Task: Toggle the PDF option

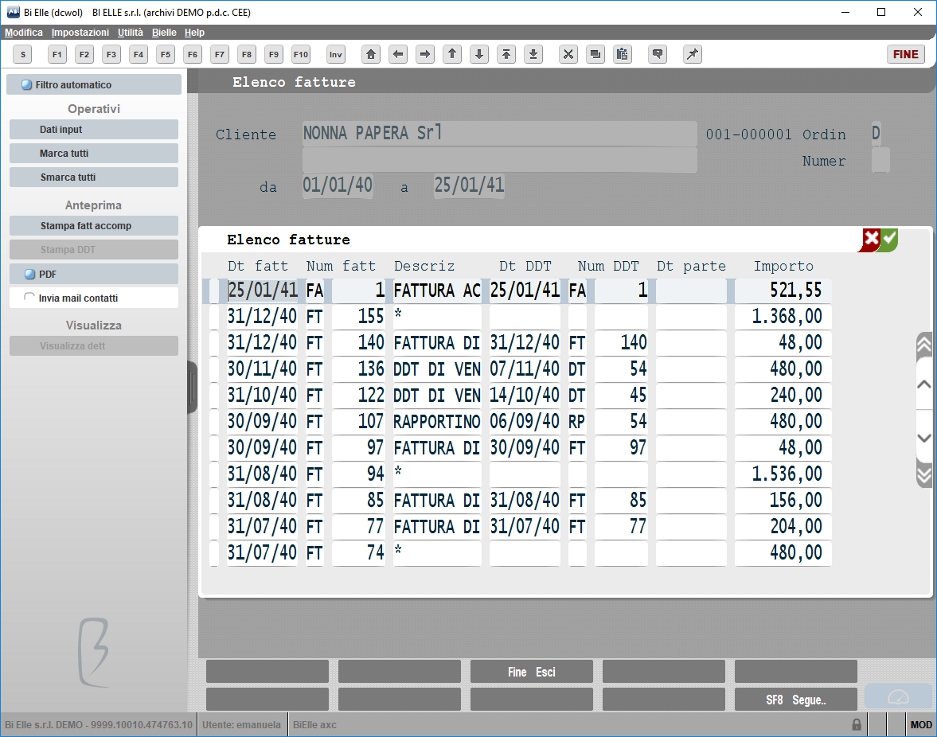Action: (94, 274)
